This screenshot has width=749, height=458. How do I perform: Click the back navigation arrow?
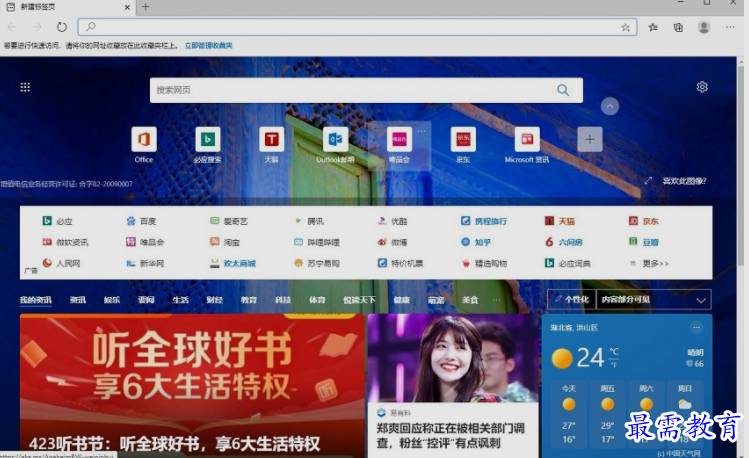(x=12, y=27)
